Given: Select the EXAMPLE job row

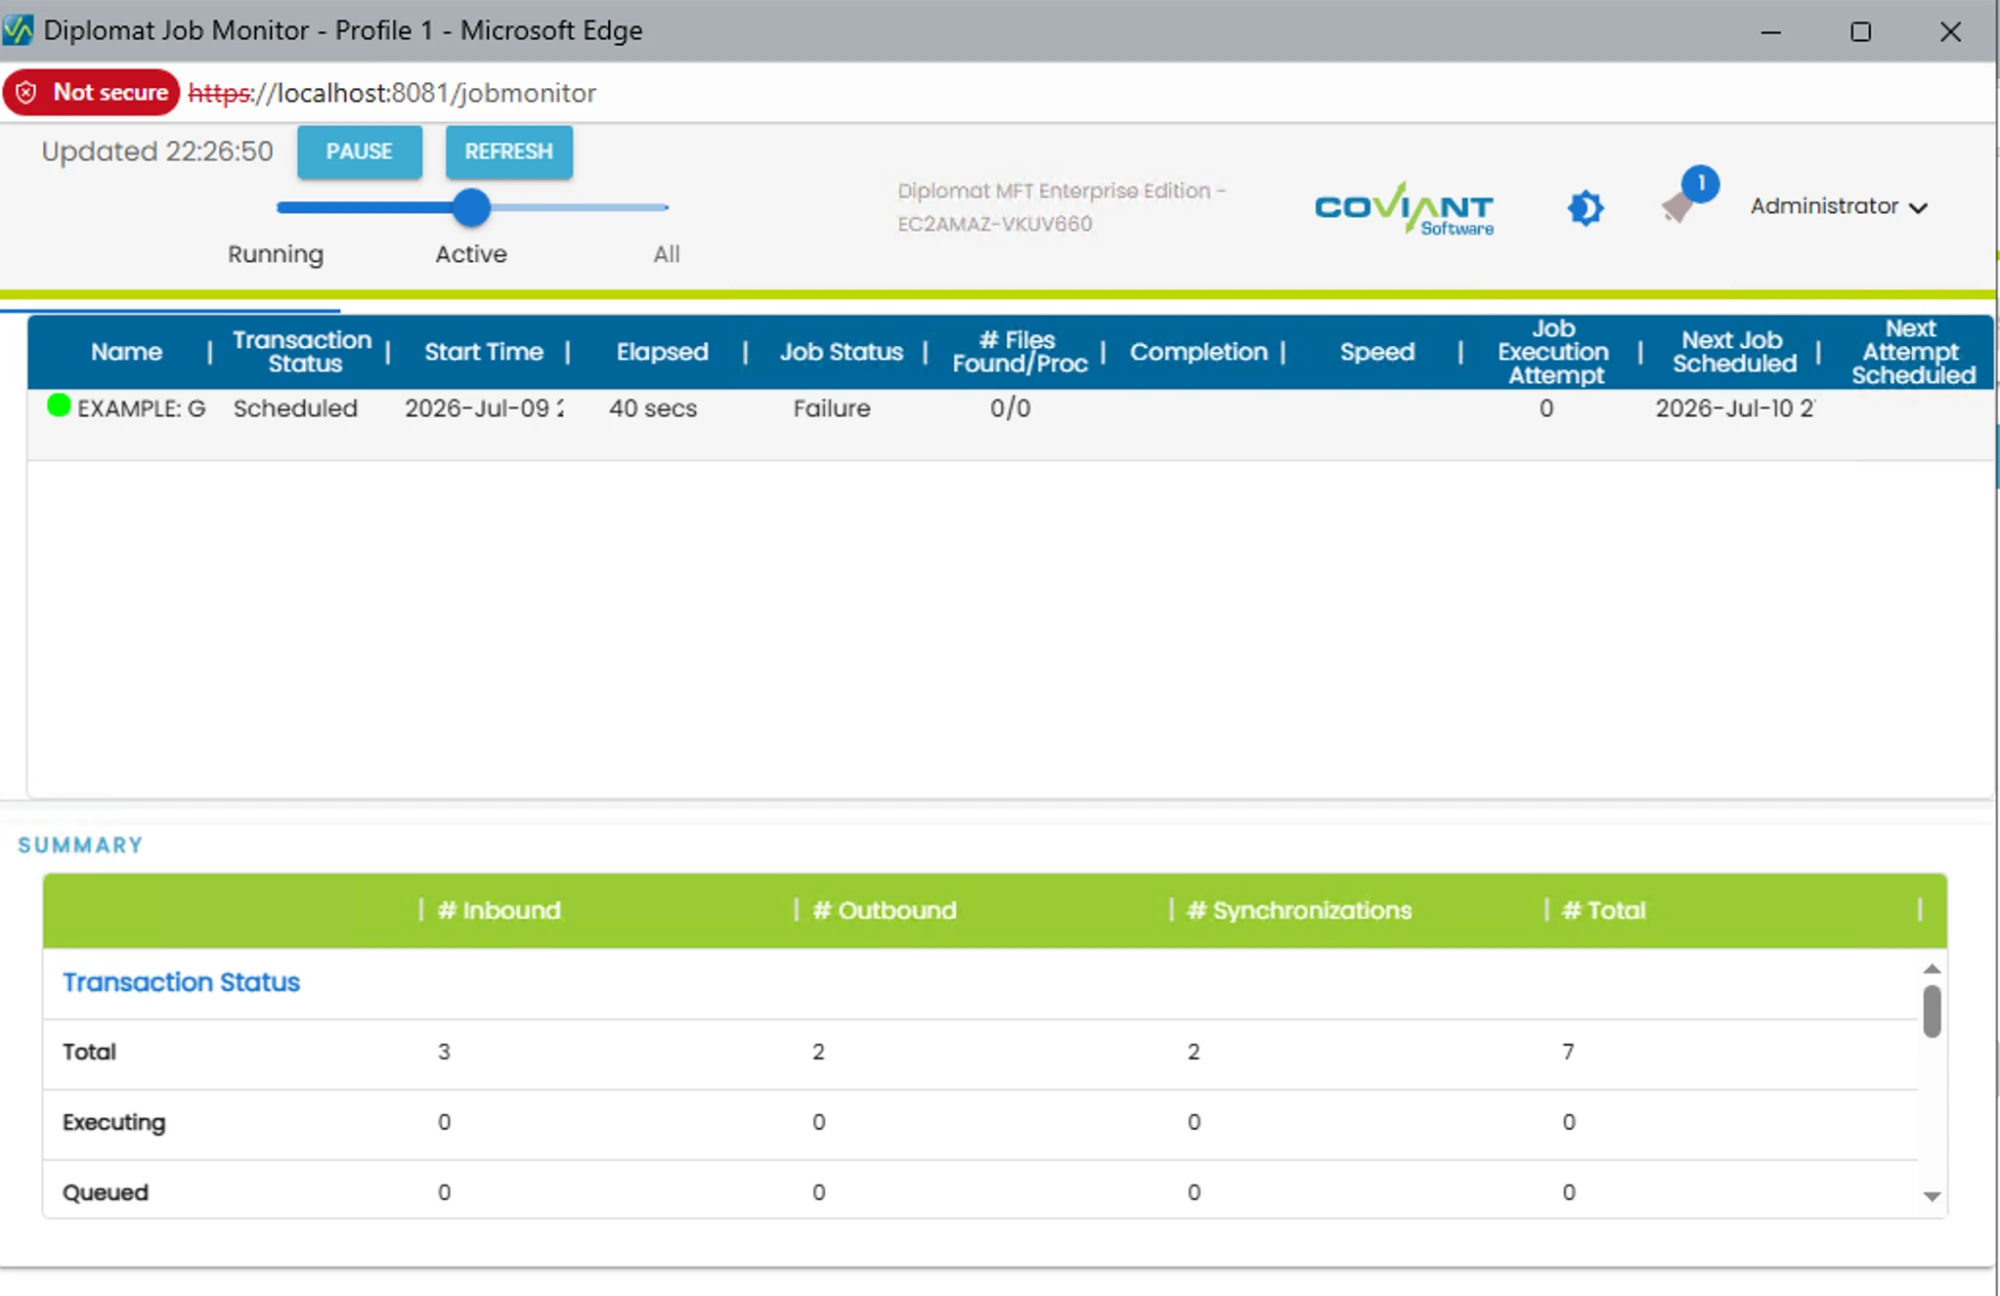Looking at the screenshot, I should point(1010,408).
